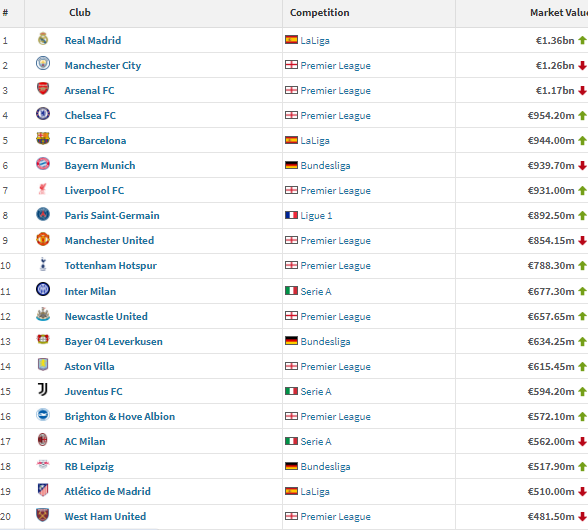The width and height of the screenshot is (588, 530).
Task: Click the Bayern Munich logo icon
Action: coord(43,164)
